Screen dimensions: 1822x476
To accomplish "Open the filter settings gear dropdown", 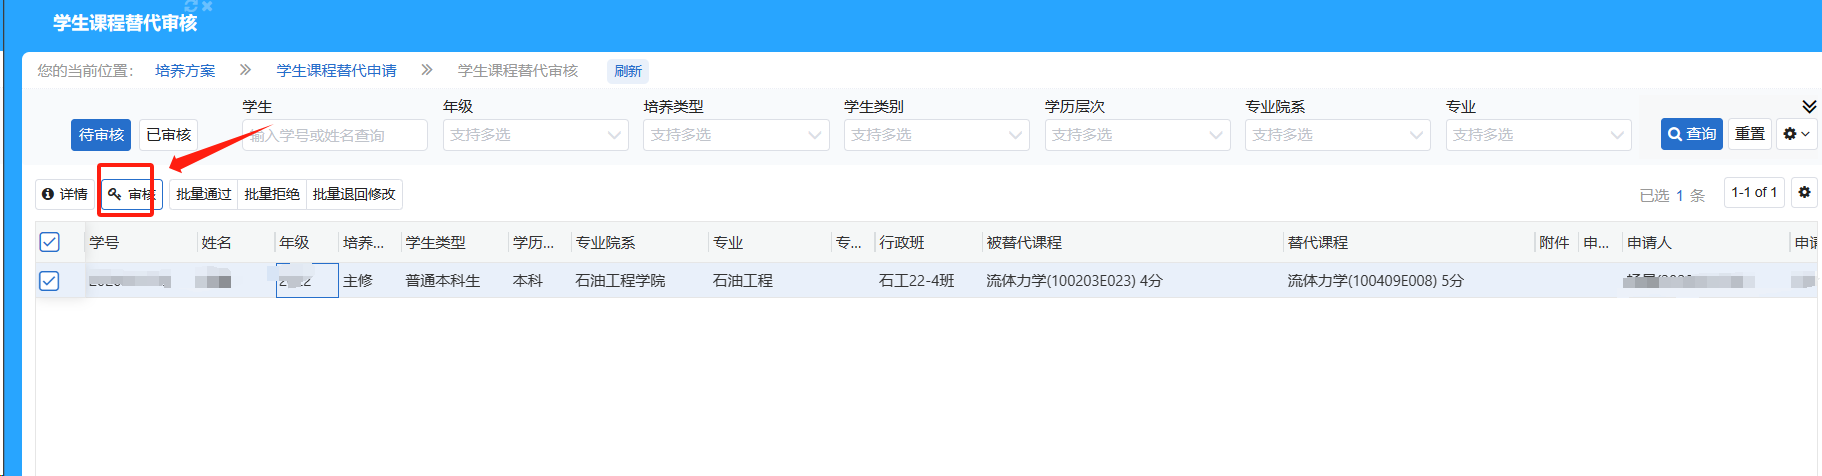I will click(1796, 134).
